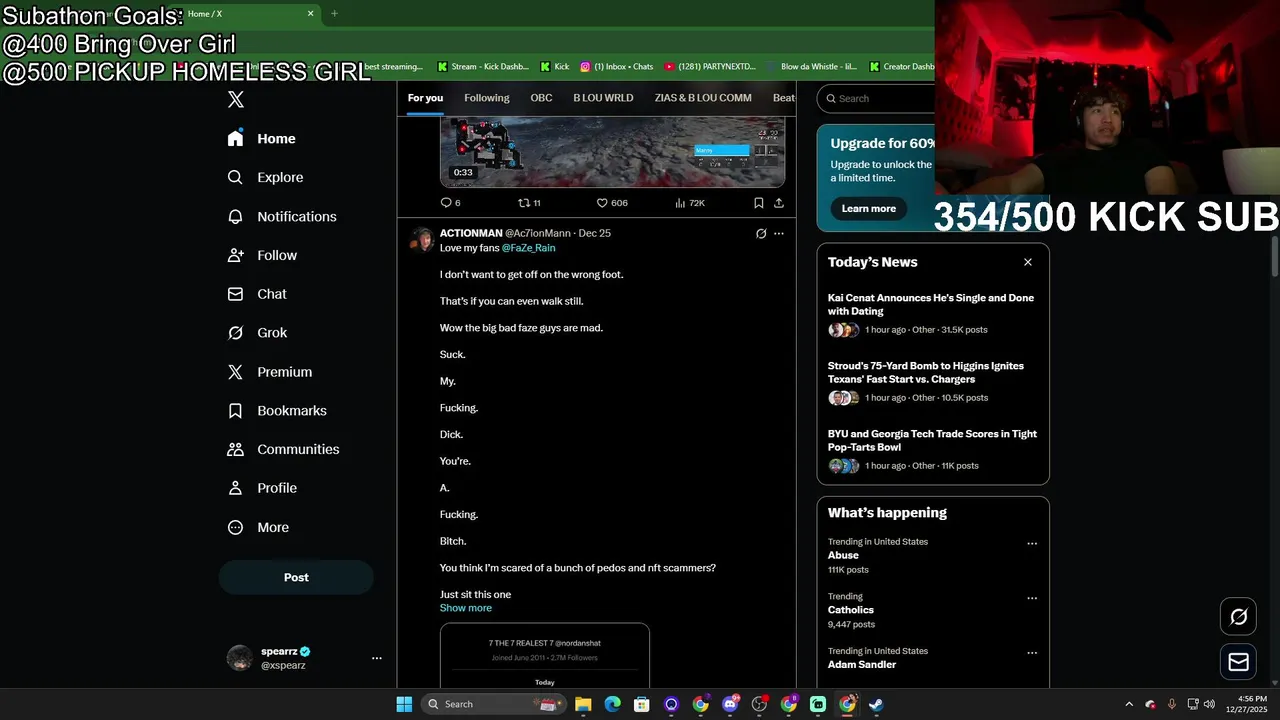Open Chat in the X sidebar
The height and width of the screenshot is (720, 1280).
pos(257,294)
